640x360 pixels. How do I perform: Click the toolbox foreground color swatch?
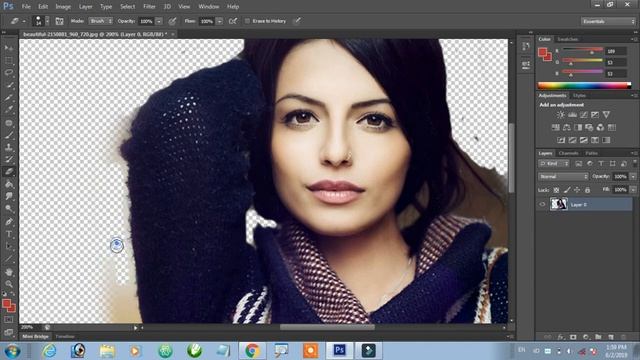[7, 303]
